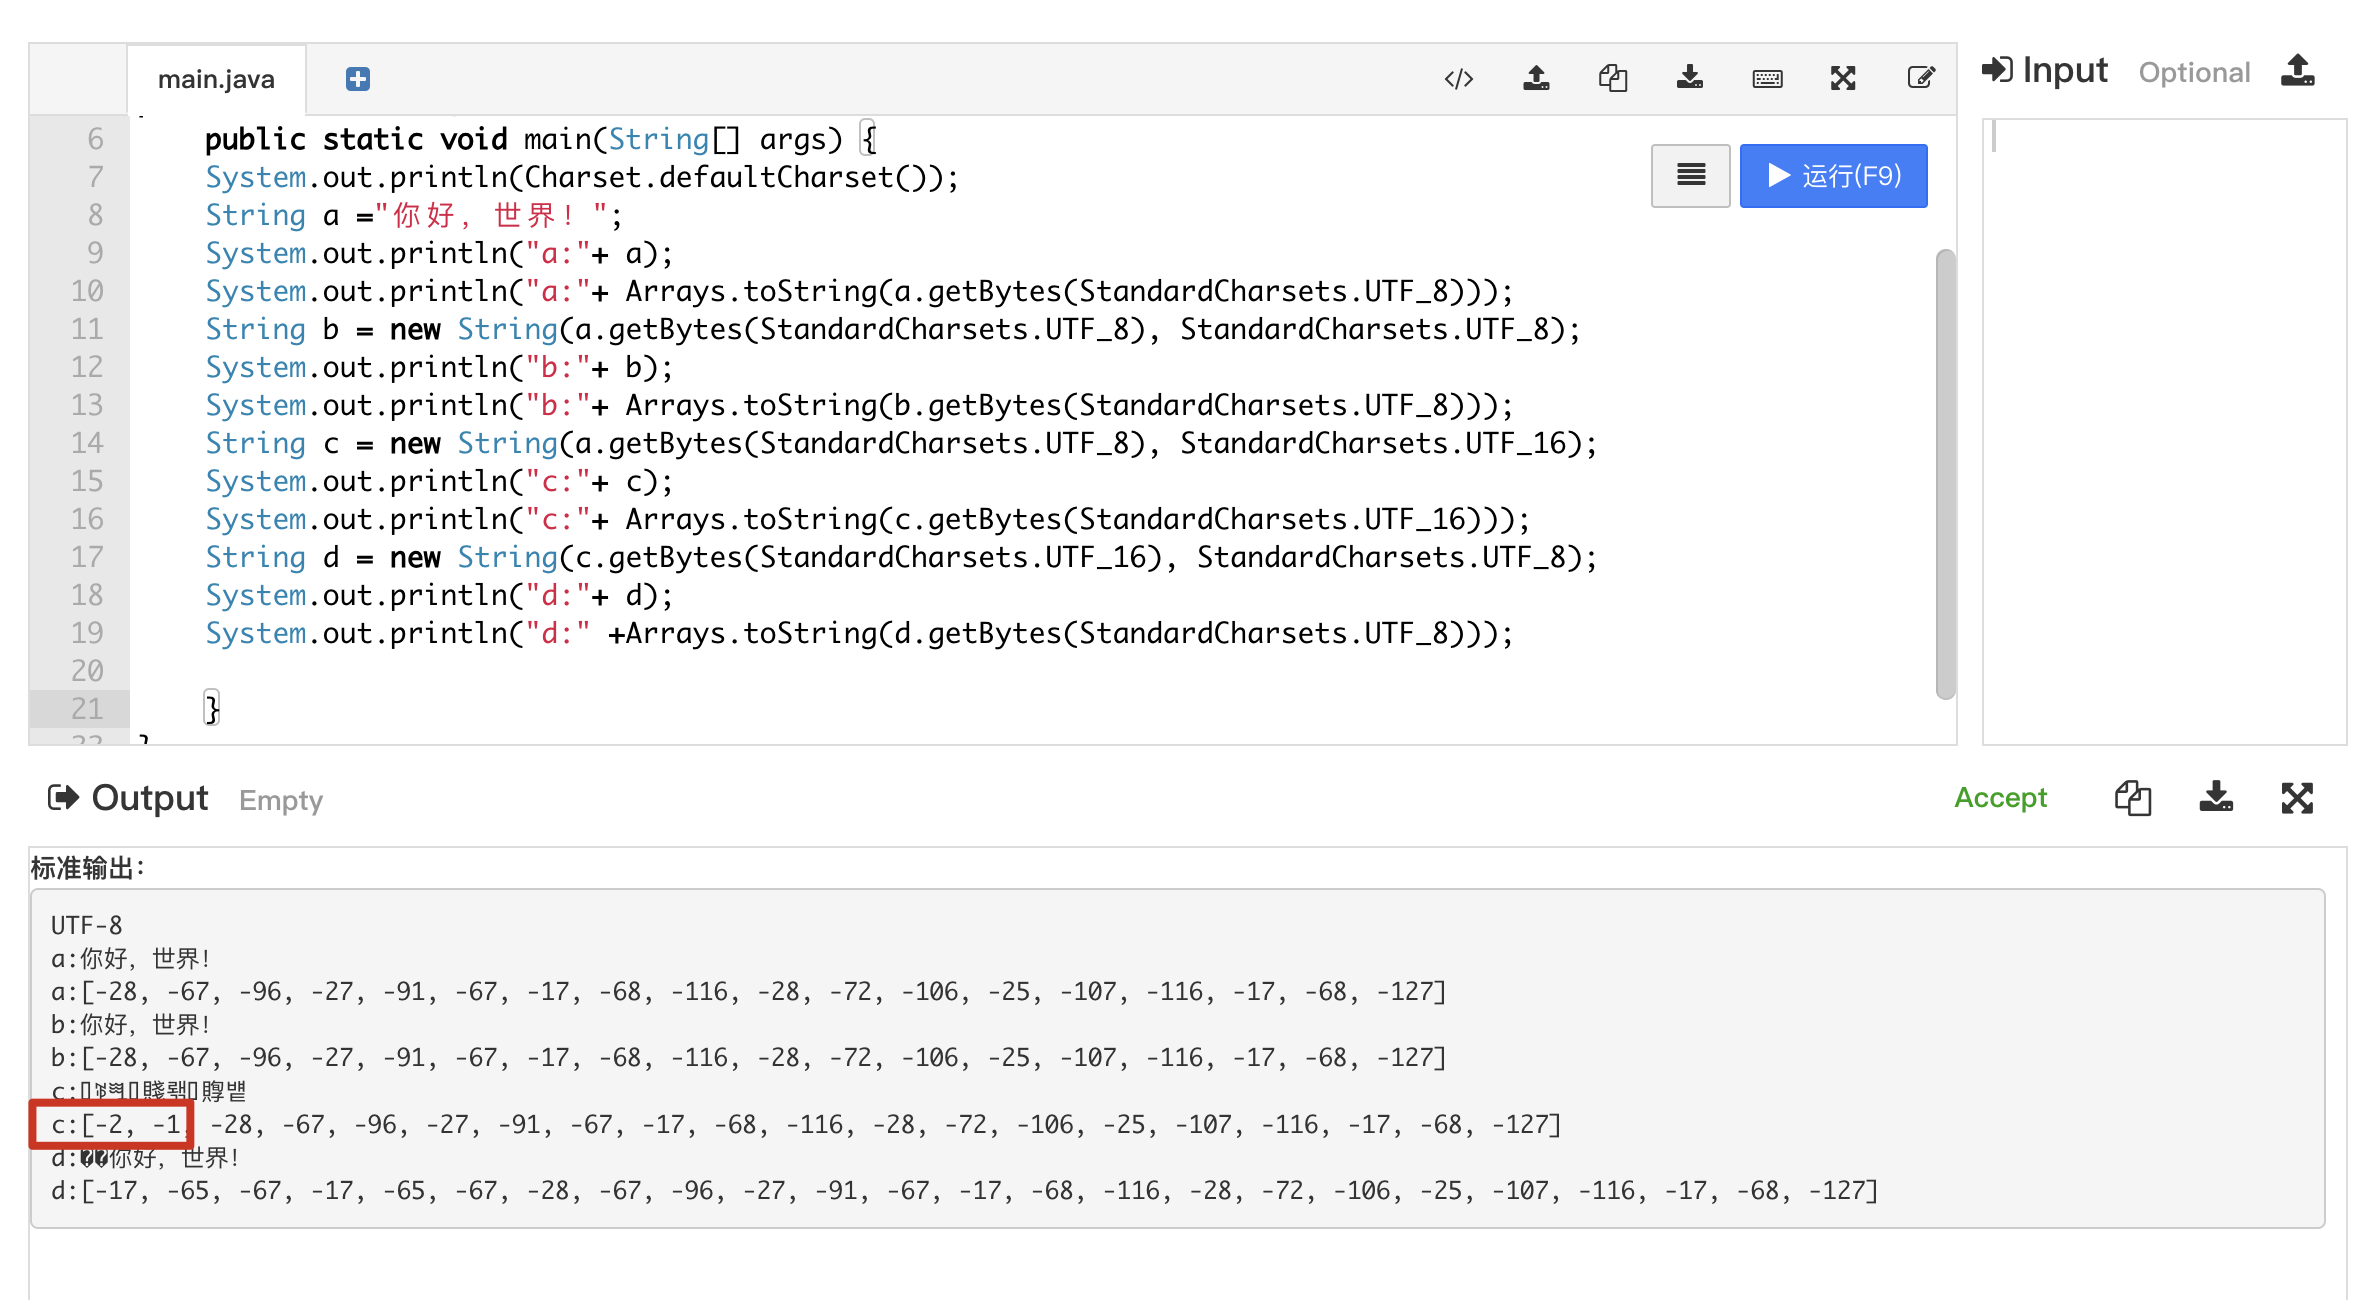This screenshot has height=1300, width=2376.
Task: Click the green Accept link
Action: pyautogui.click(x=2000, y=798)
